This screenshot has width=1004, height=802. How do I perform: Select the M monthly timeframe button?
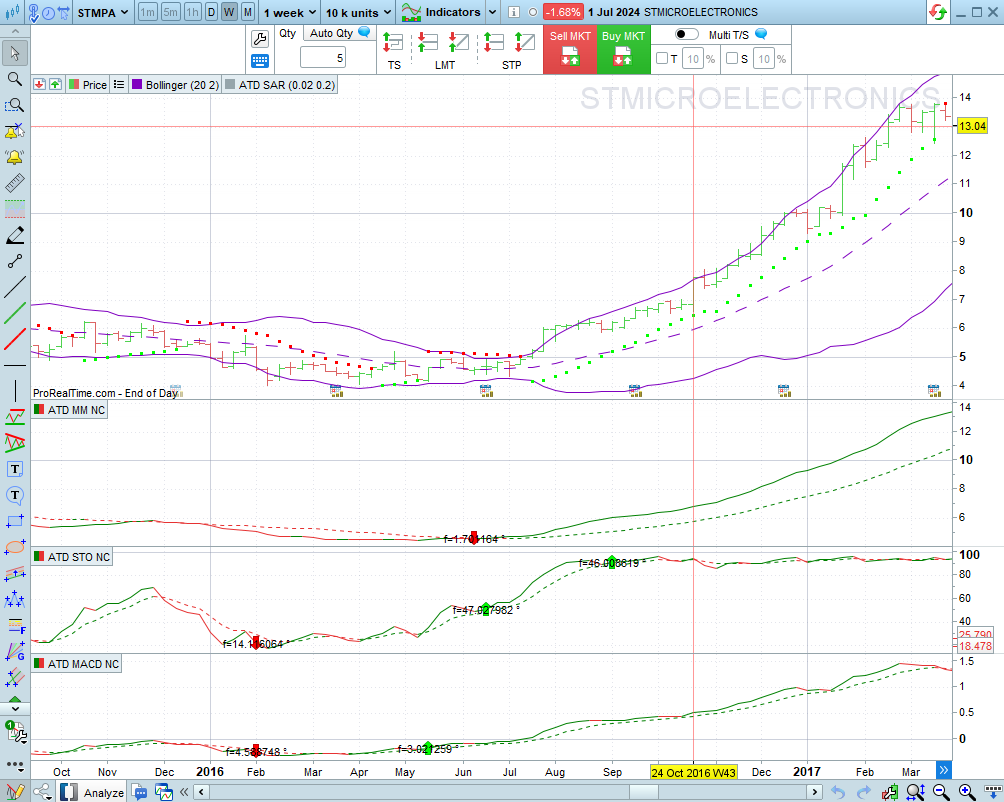coord(248,12)
